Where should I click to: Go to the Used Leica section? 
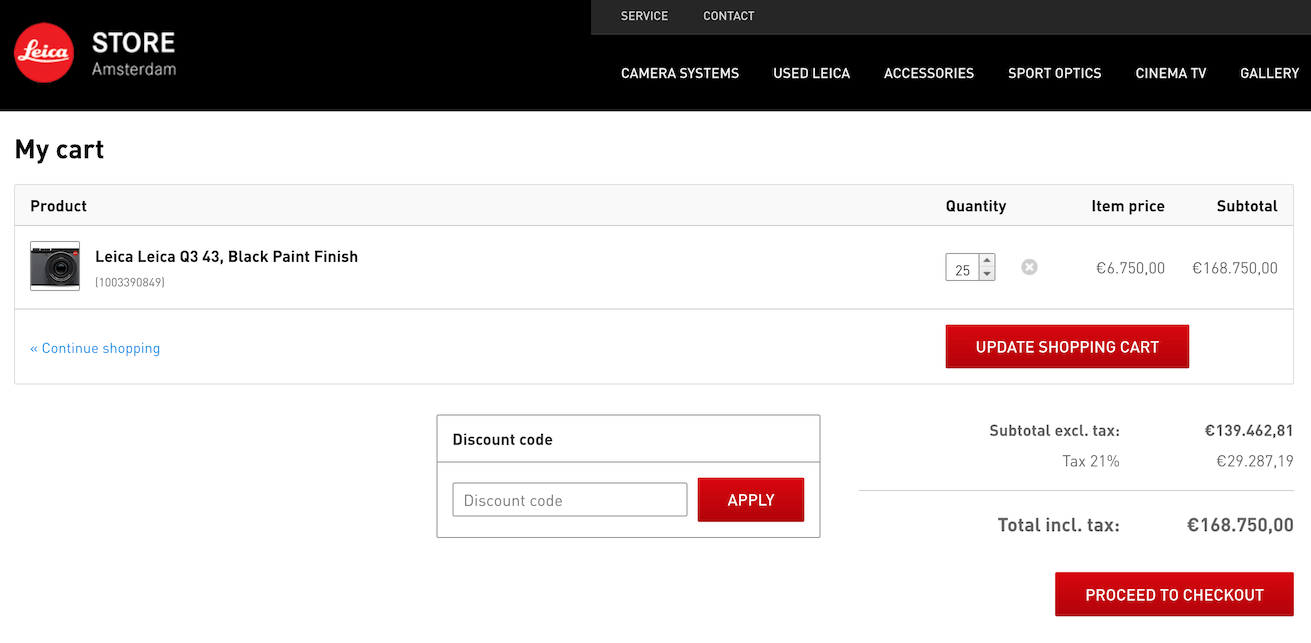click(811, 73)
